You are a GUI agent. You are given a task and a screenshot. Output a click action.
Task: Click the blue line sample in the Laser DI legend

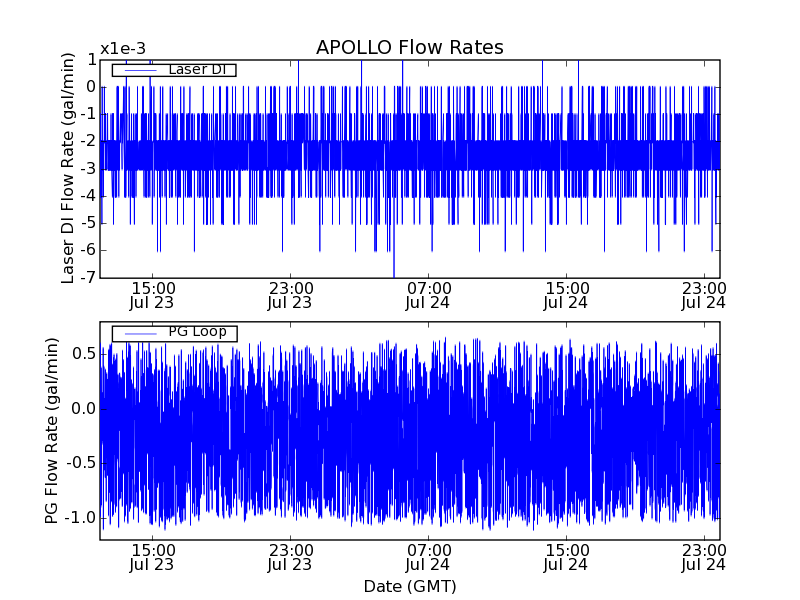tap(141, 70)
